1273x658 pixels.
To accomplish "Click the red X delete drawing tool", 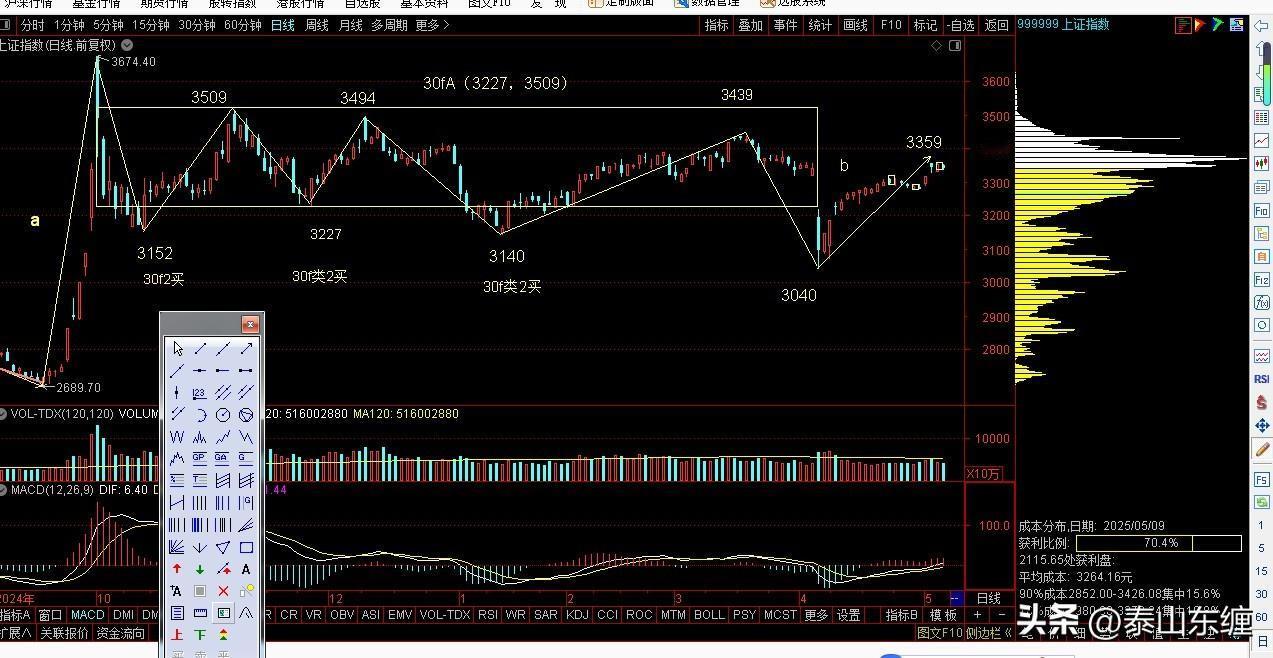I will click(223, 590).
